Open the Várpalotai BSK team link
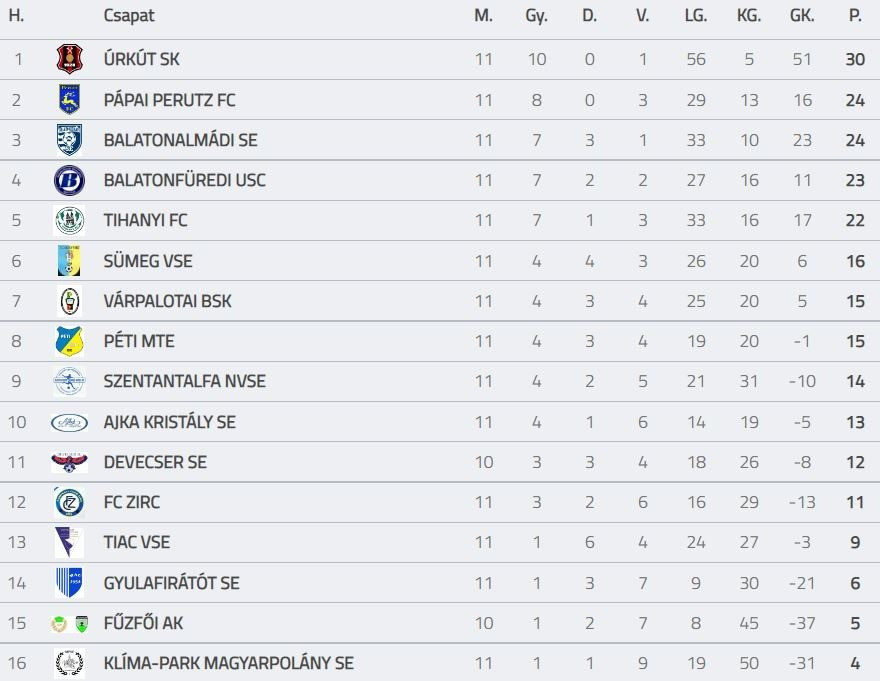This screenshot has height=681, width=880. pyautogui.click(x=167, y=301)
